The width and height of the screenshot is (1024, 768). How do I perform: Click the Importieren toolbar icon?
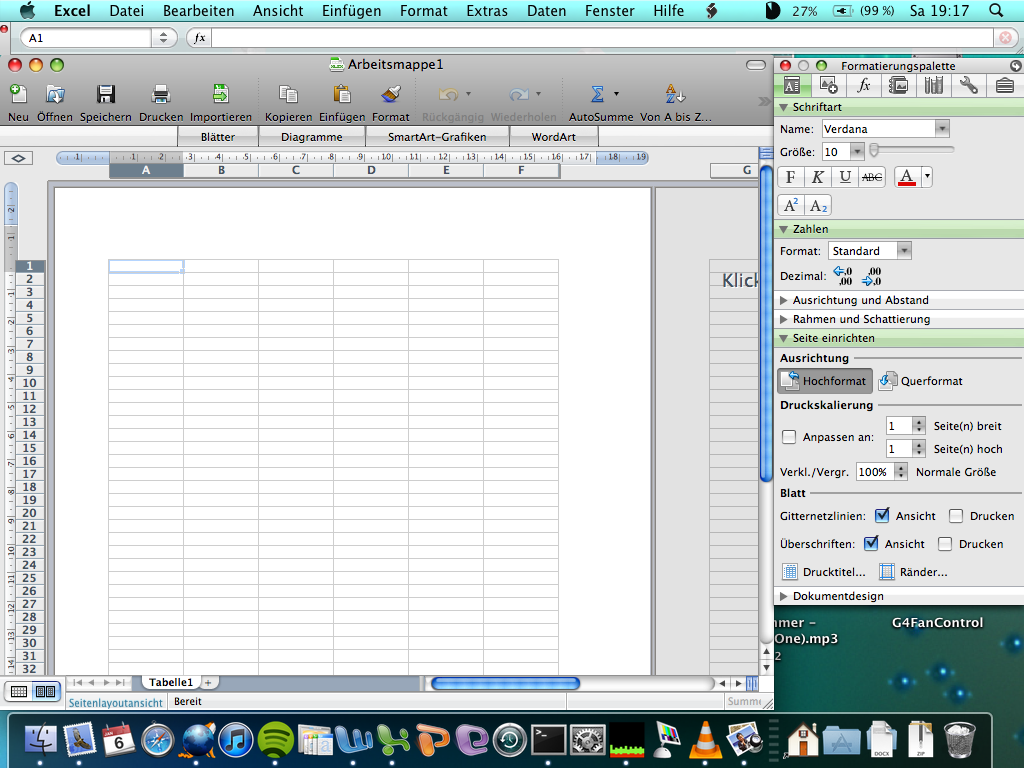(x=221, y=95)
